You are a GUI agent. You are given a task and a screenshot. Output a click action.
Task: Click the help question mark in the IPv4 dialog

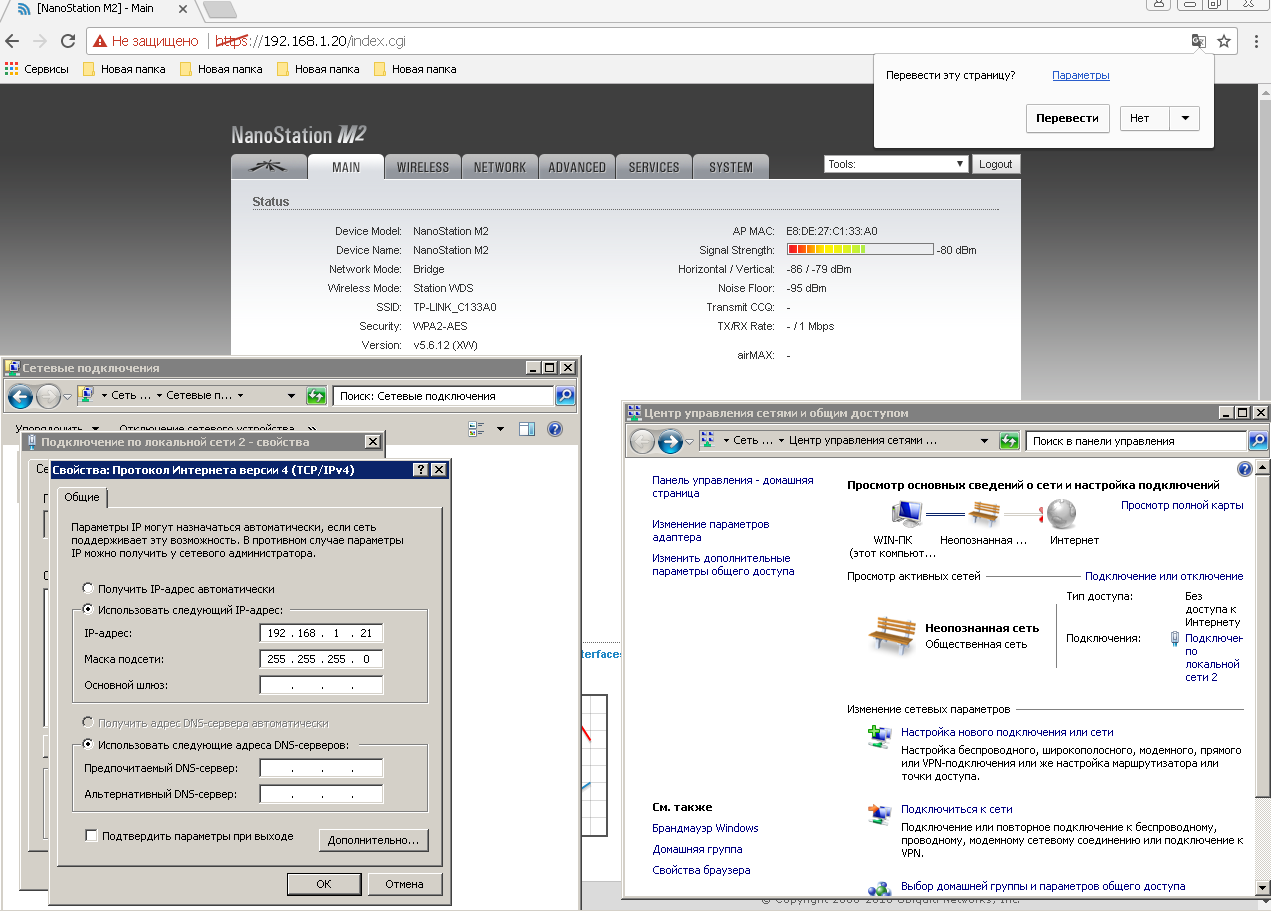pyautogui.click(x=421, y=469)
